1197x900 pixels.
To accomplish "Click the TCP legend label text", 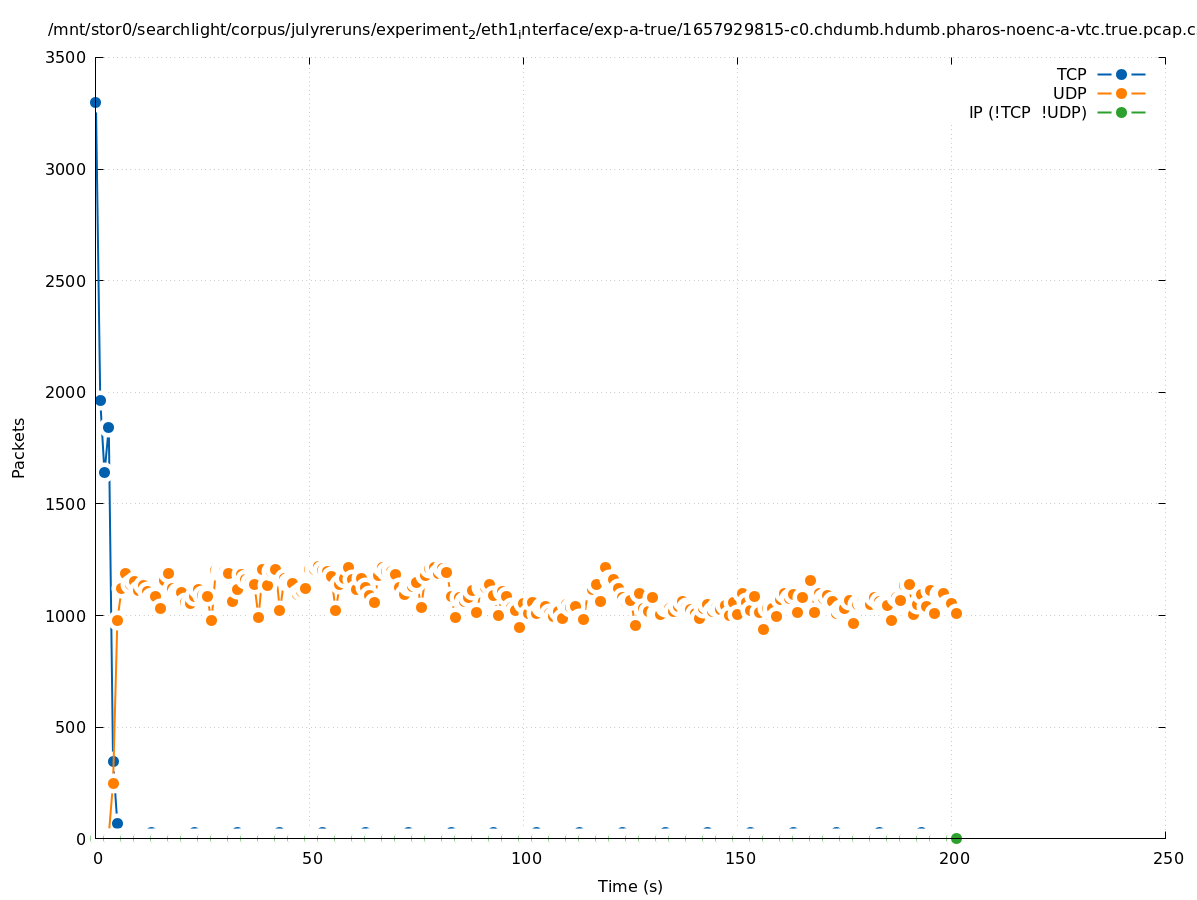I will tap(1071, 74).
